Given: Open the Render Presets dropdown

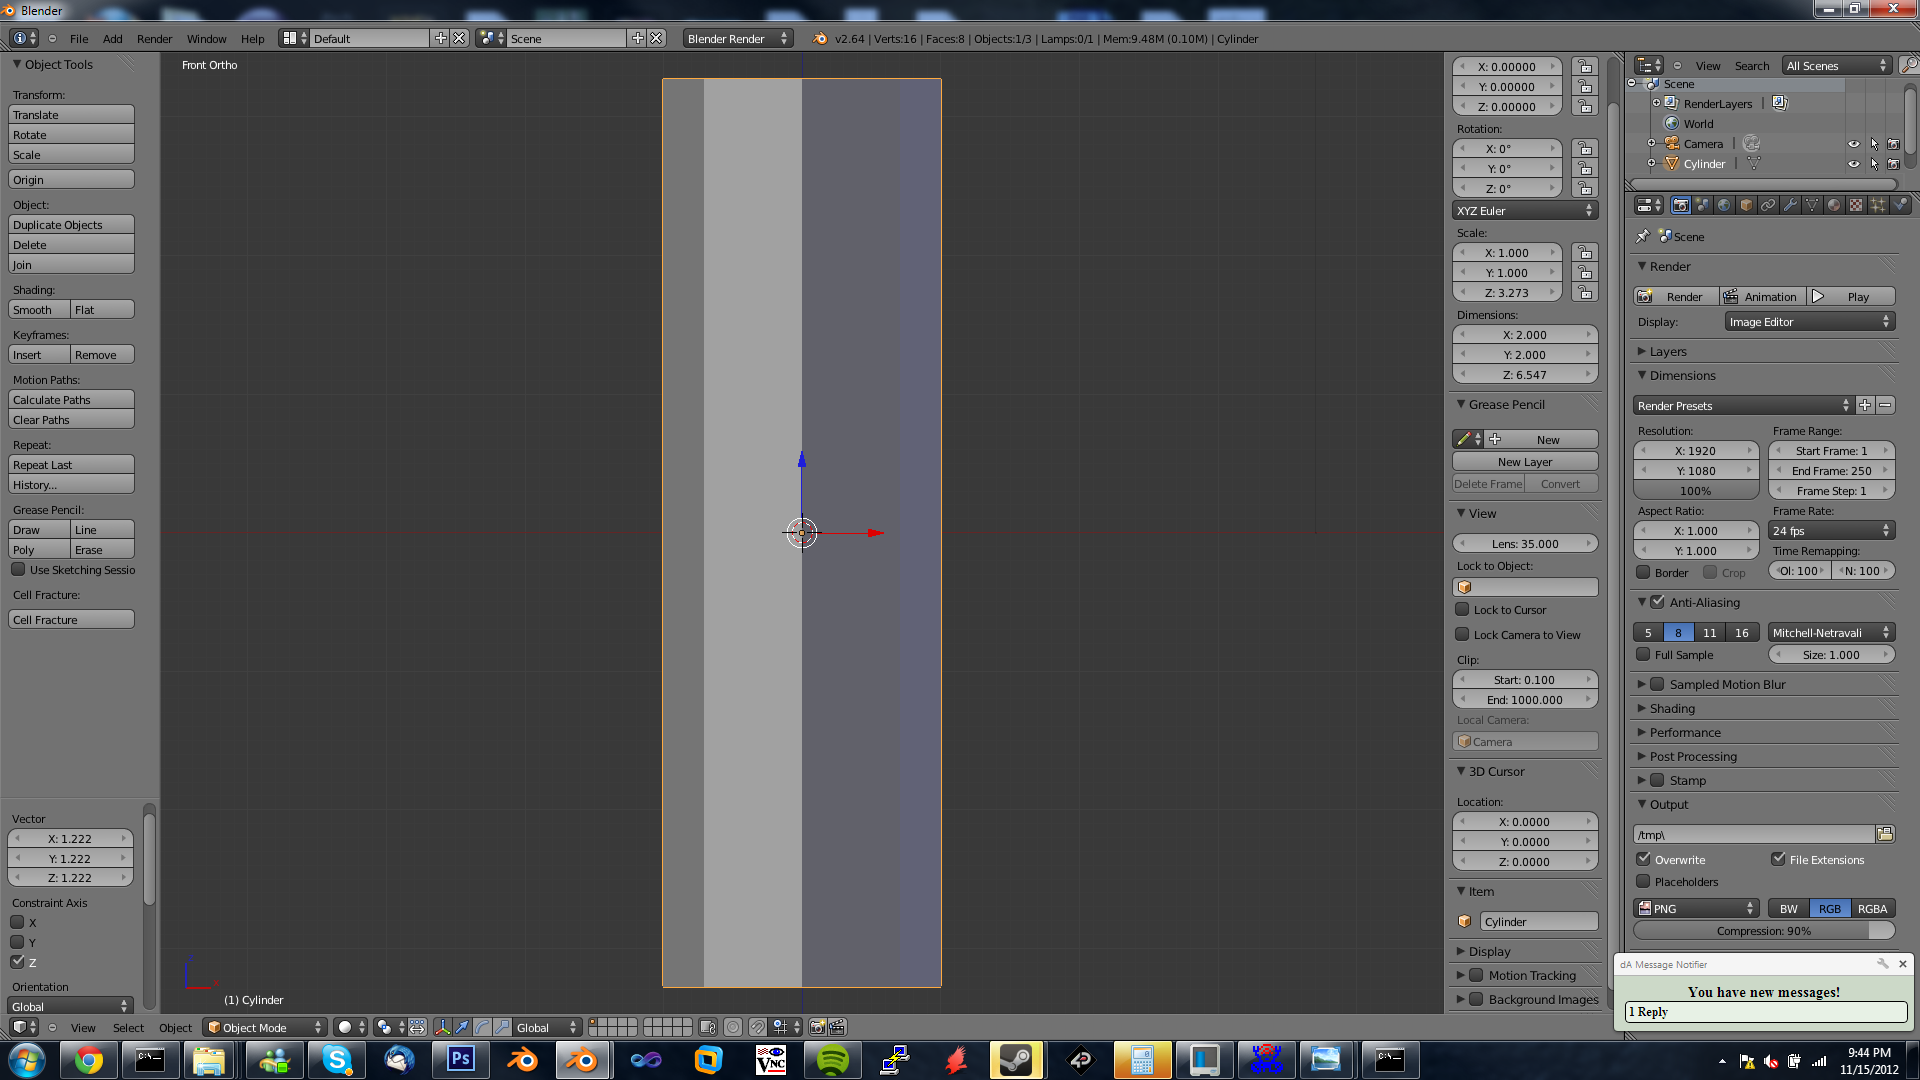Looking at the screenshot, I should click(x=1744, y=405).
